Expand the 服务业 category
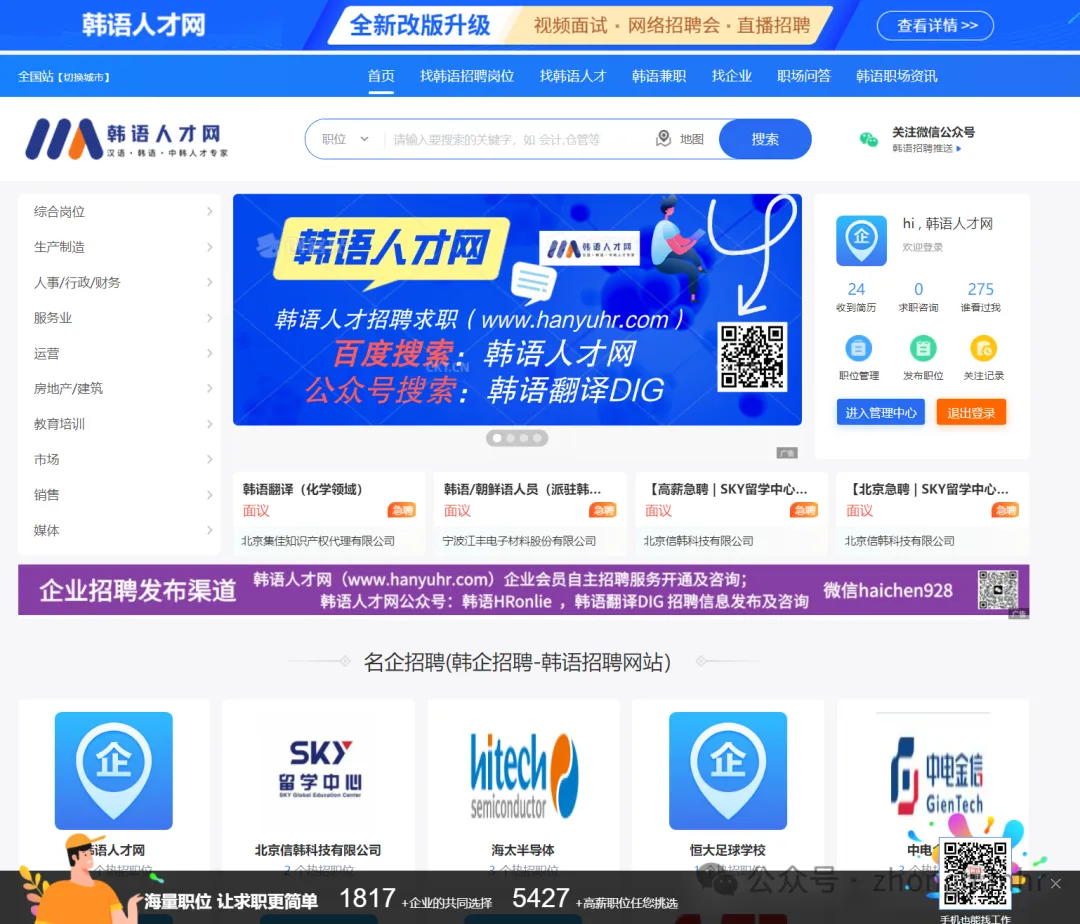The image size is (1080, 924). click(120, 317)
